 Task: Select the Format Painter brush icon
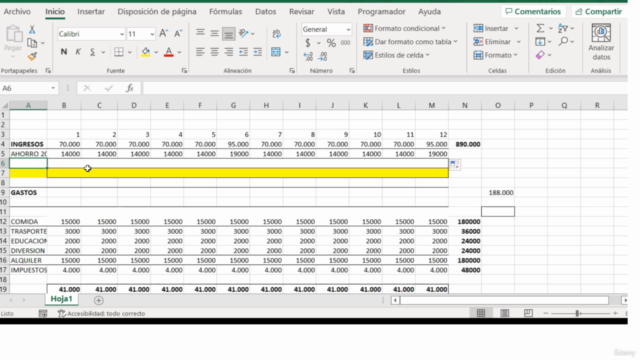tap(32, 56)
